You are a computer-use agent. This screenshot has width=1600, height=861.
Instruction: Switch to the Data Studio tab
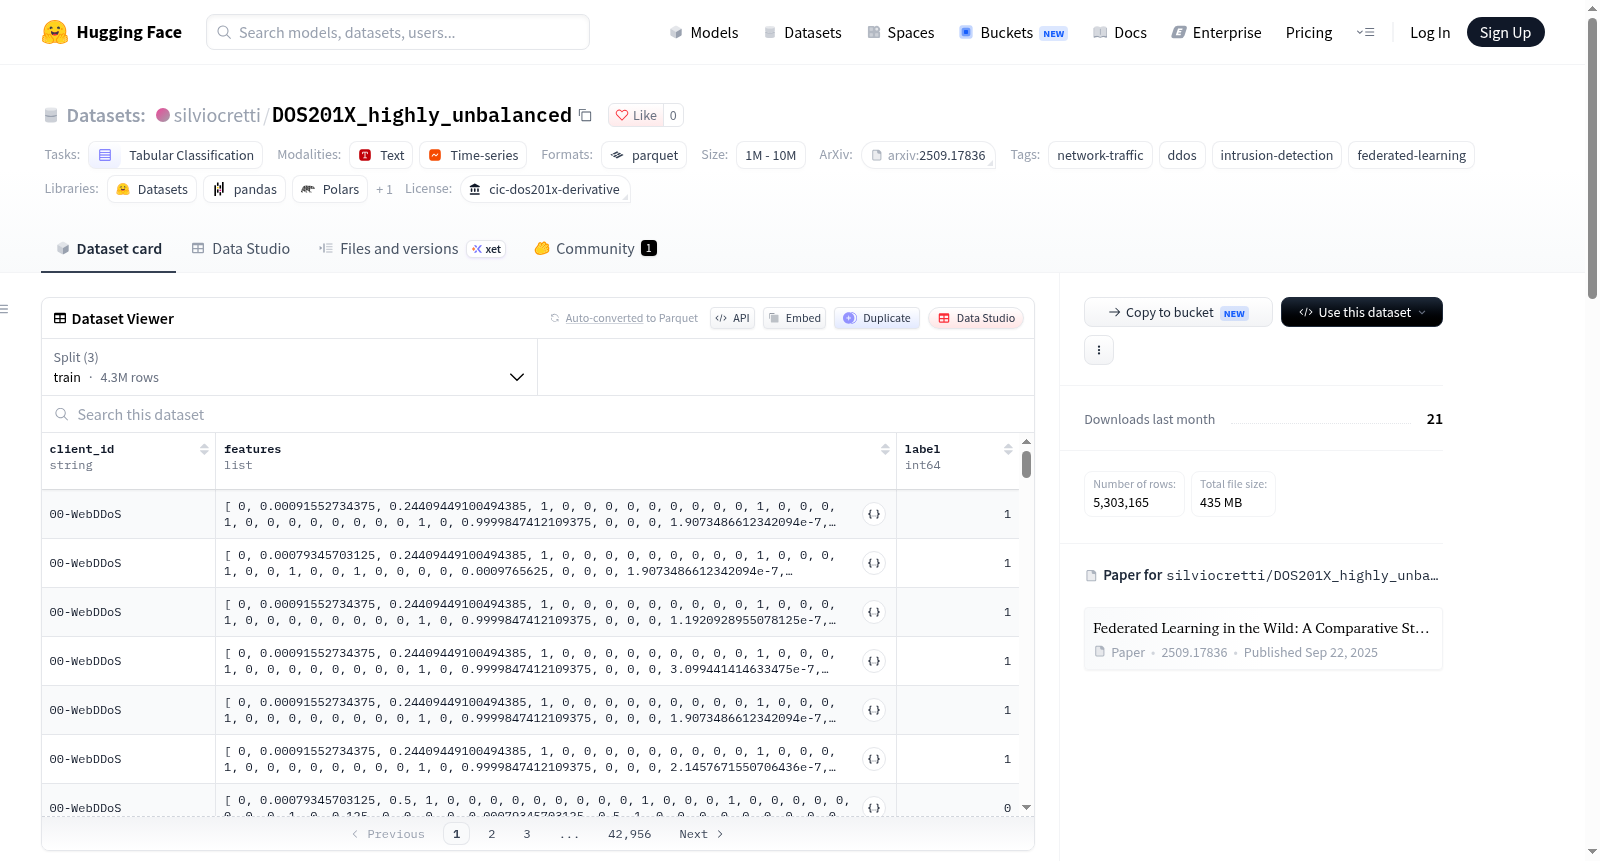pyautogui.click(x=241, y=249)
